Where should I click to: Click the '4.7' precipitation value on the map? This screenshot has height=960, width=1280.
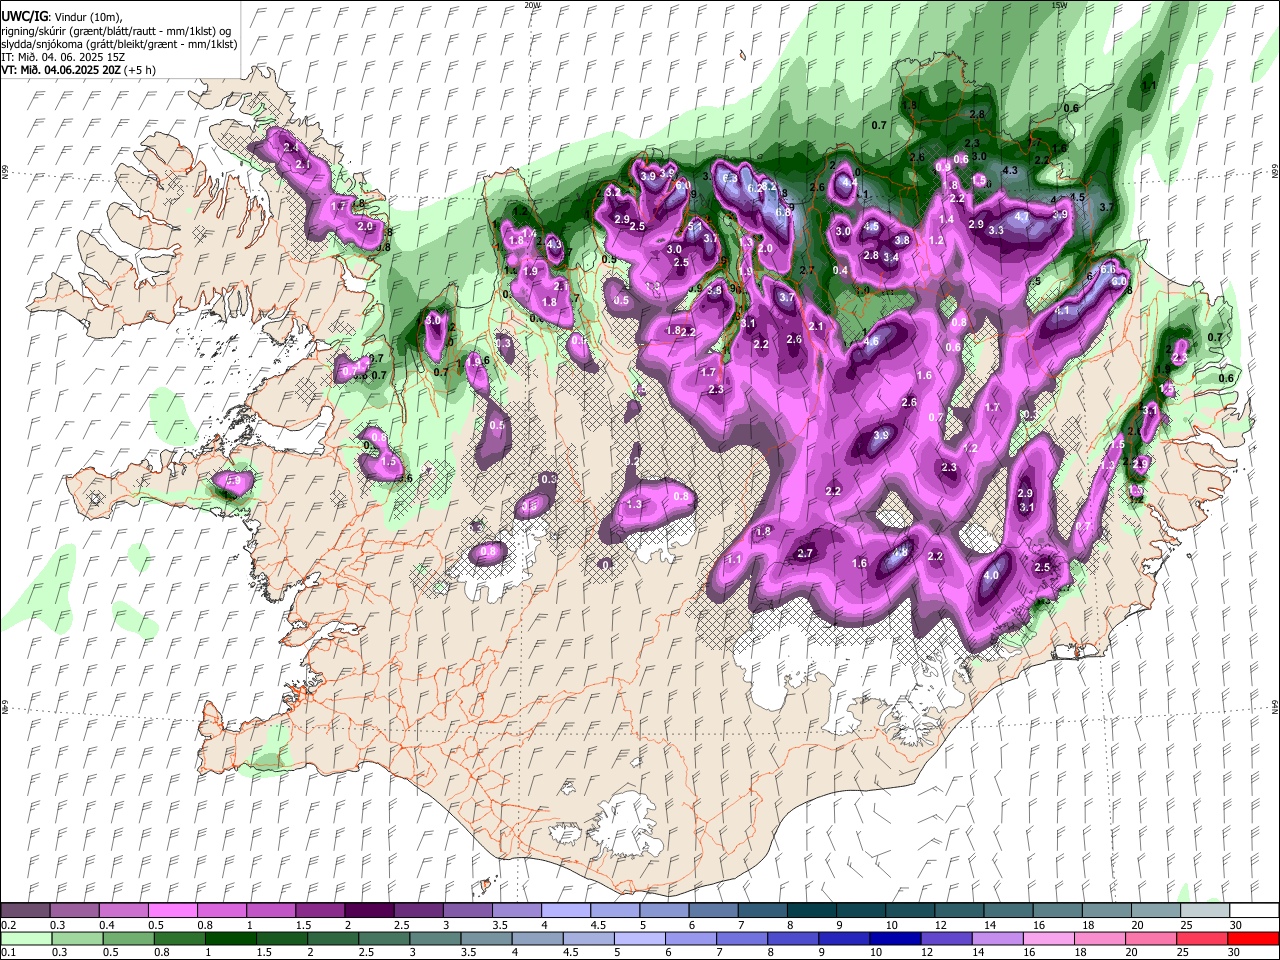pyautogui.click(x=1022, y=216)
